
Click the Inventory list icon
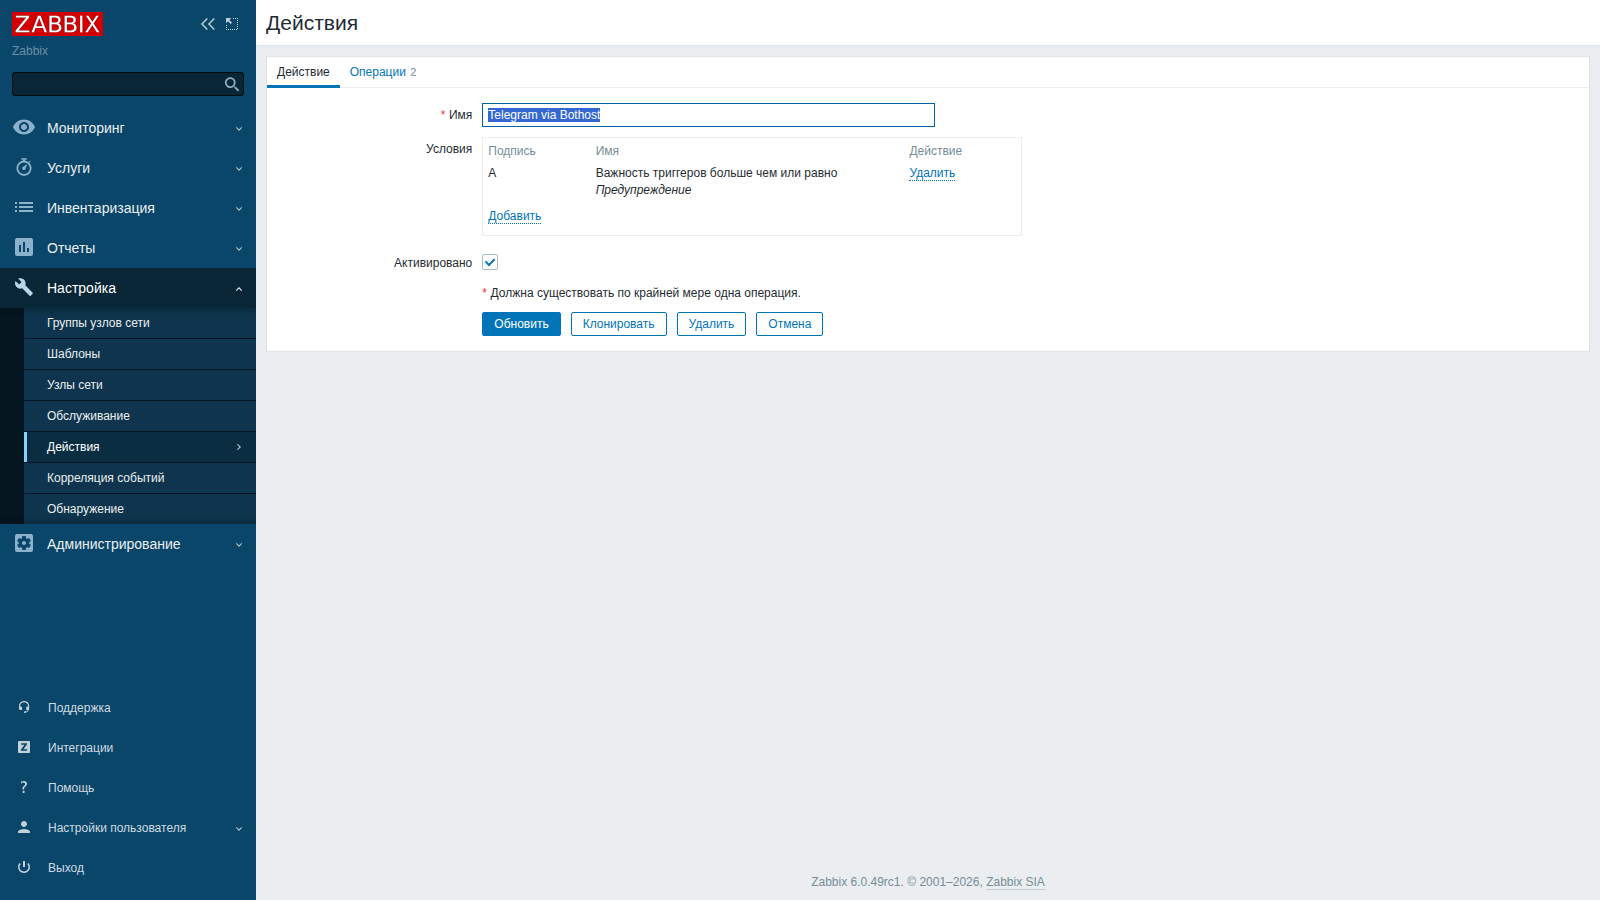(x=24, y=207)
